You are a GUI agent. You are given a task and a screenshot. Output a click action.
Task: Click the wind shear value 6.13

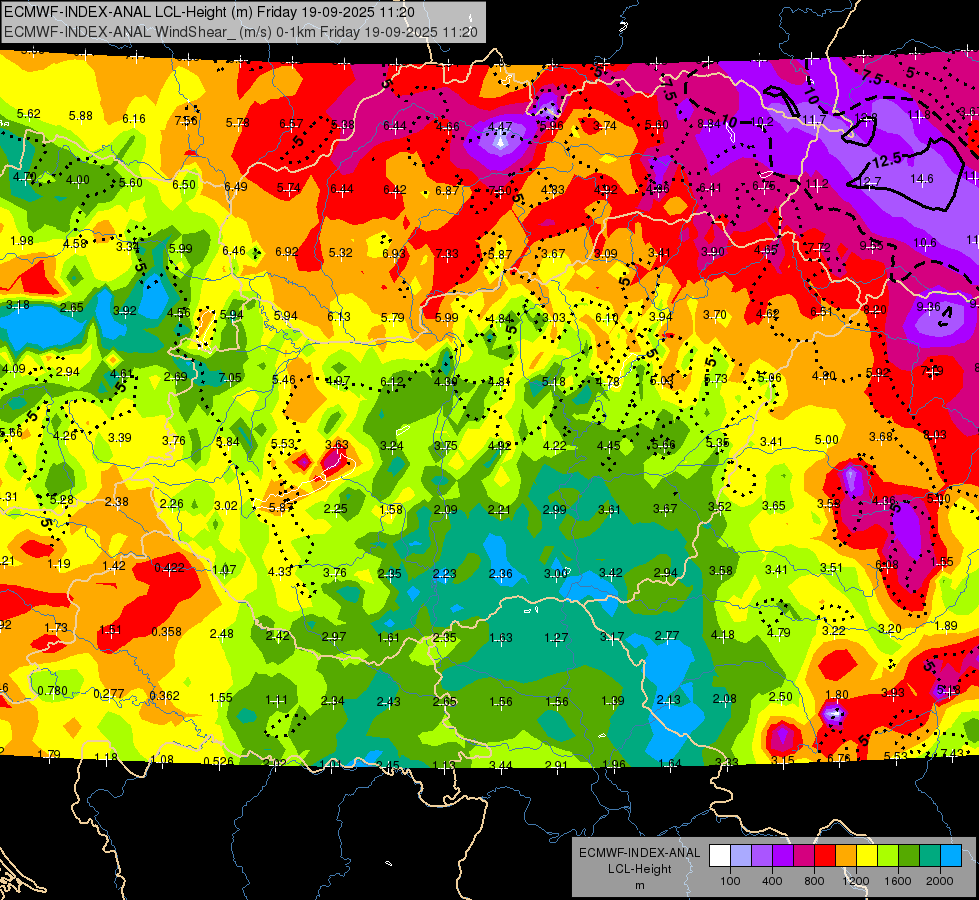pyautogui.click(x=339, y=317)
